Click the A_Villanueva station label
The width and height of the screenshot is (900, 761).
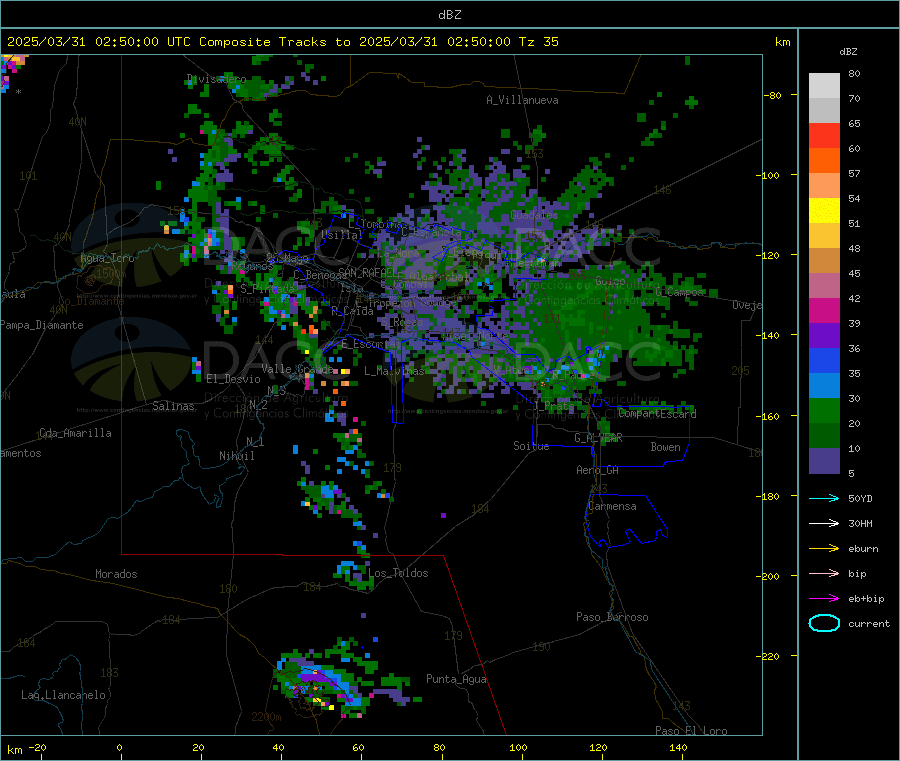(x=522, y=100)
